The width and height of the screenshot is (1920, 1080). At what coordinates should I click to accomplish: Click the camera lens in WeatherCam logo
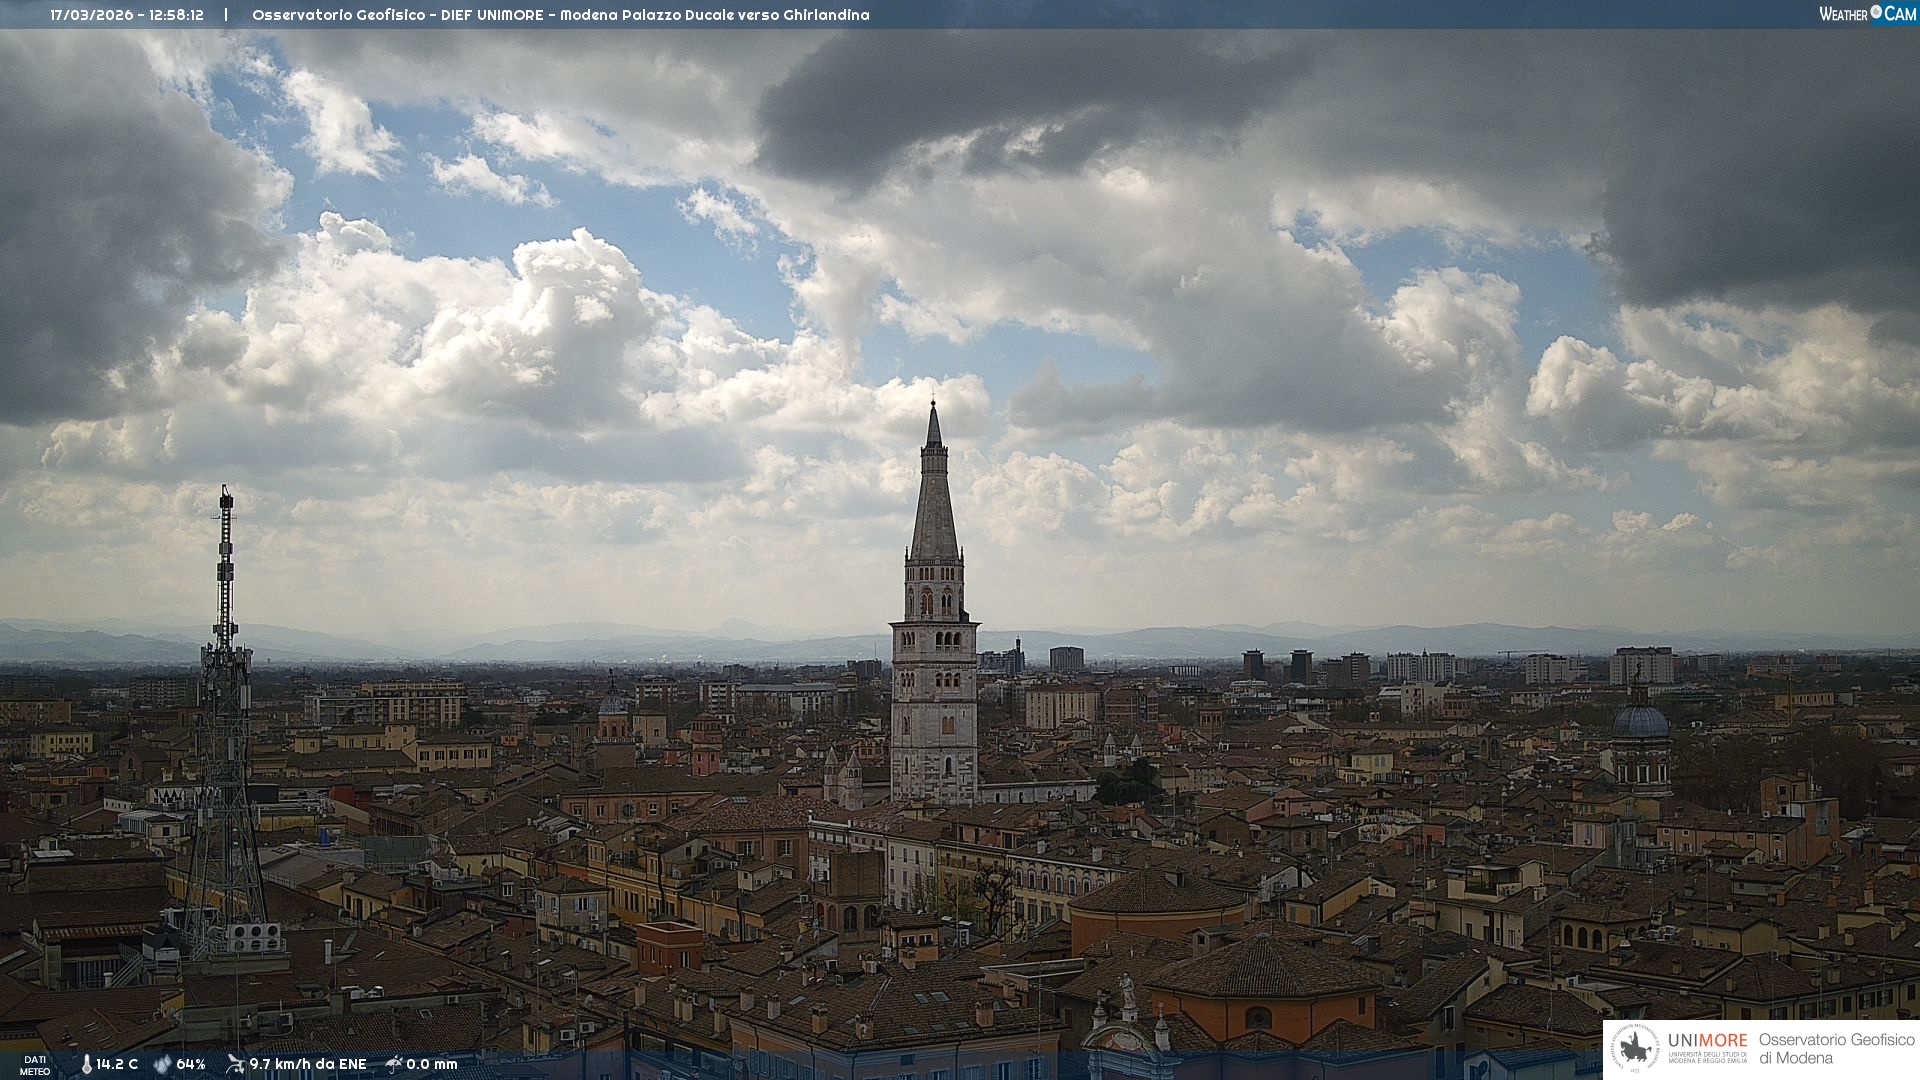click(1876, 12)
